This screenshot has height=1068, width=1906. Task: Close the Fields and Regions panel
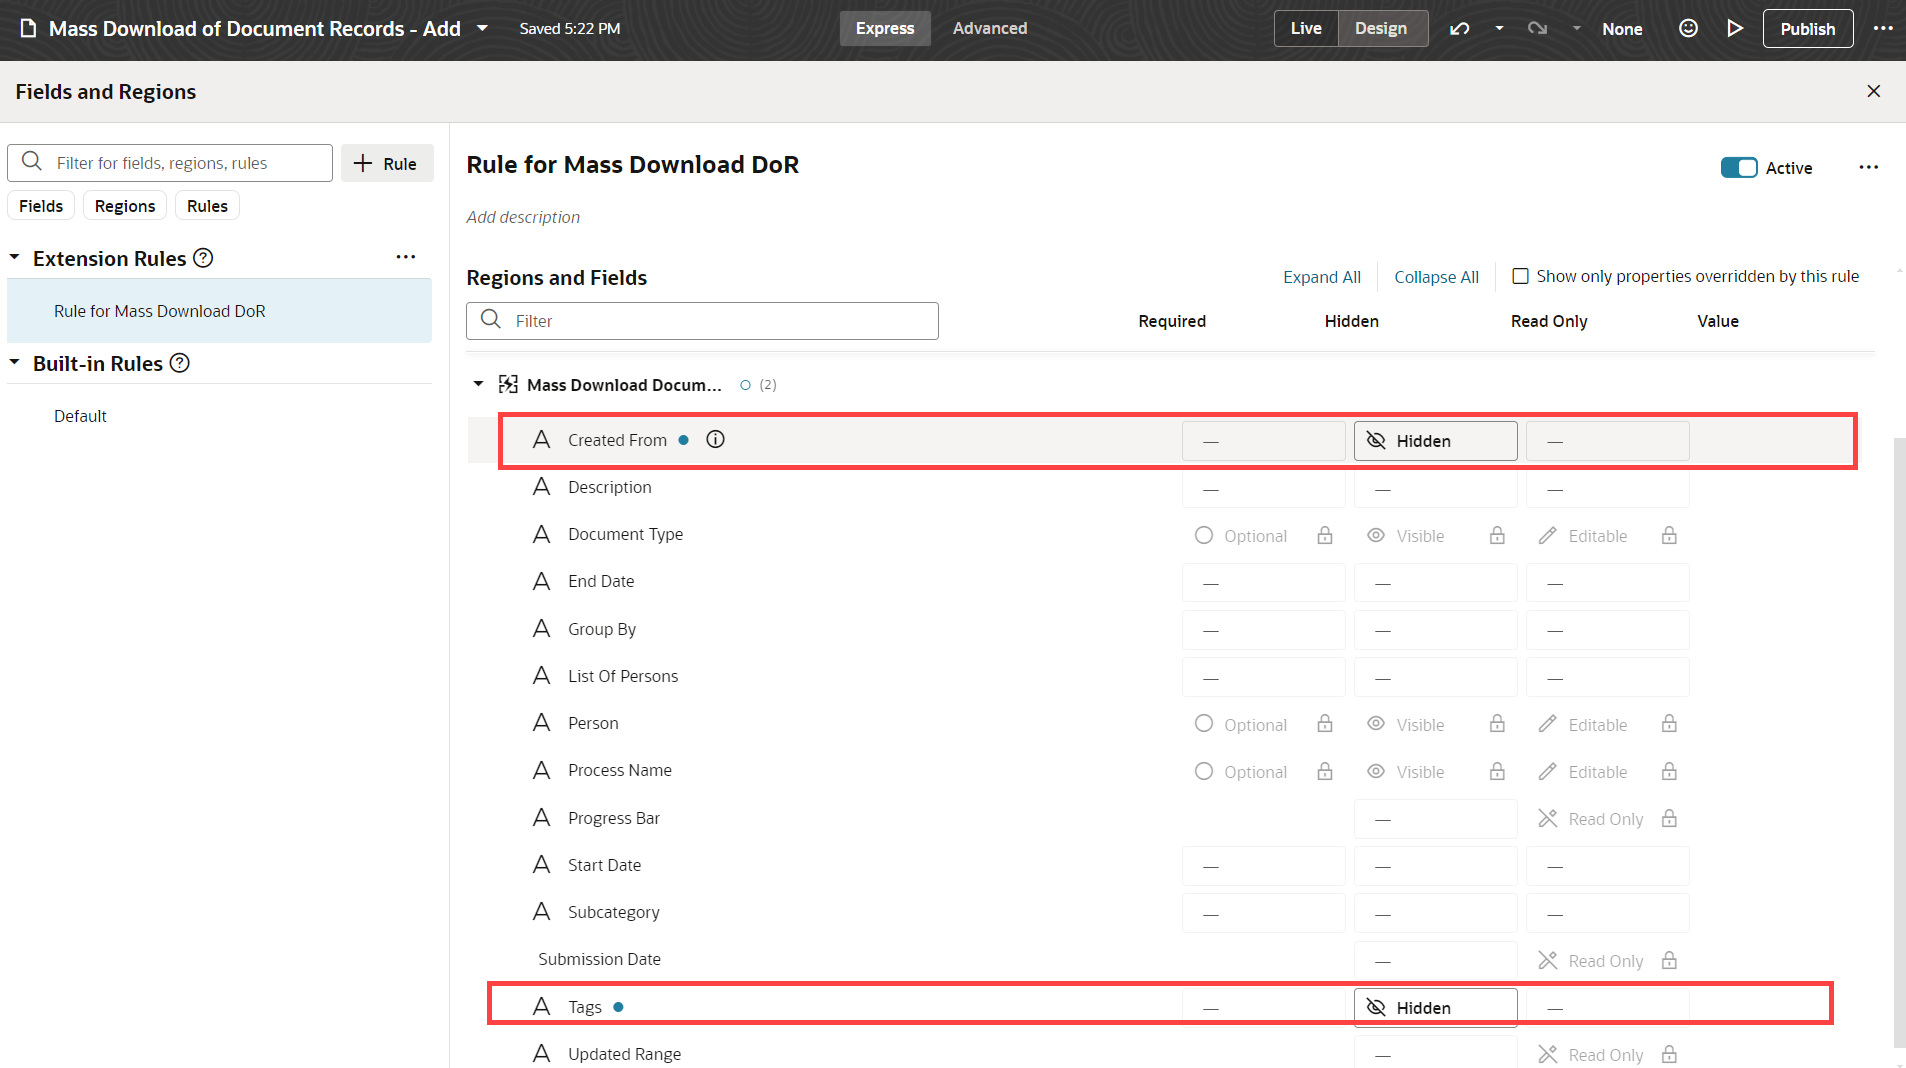[x=1874, y=91]
